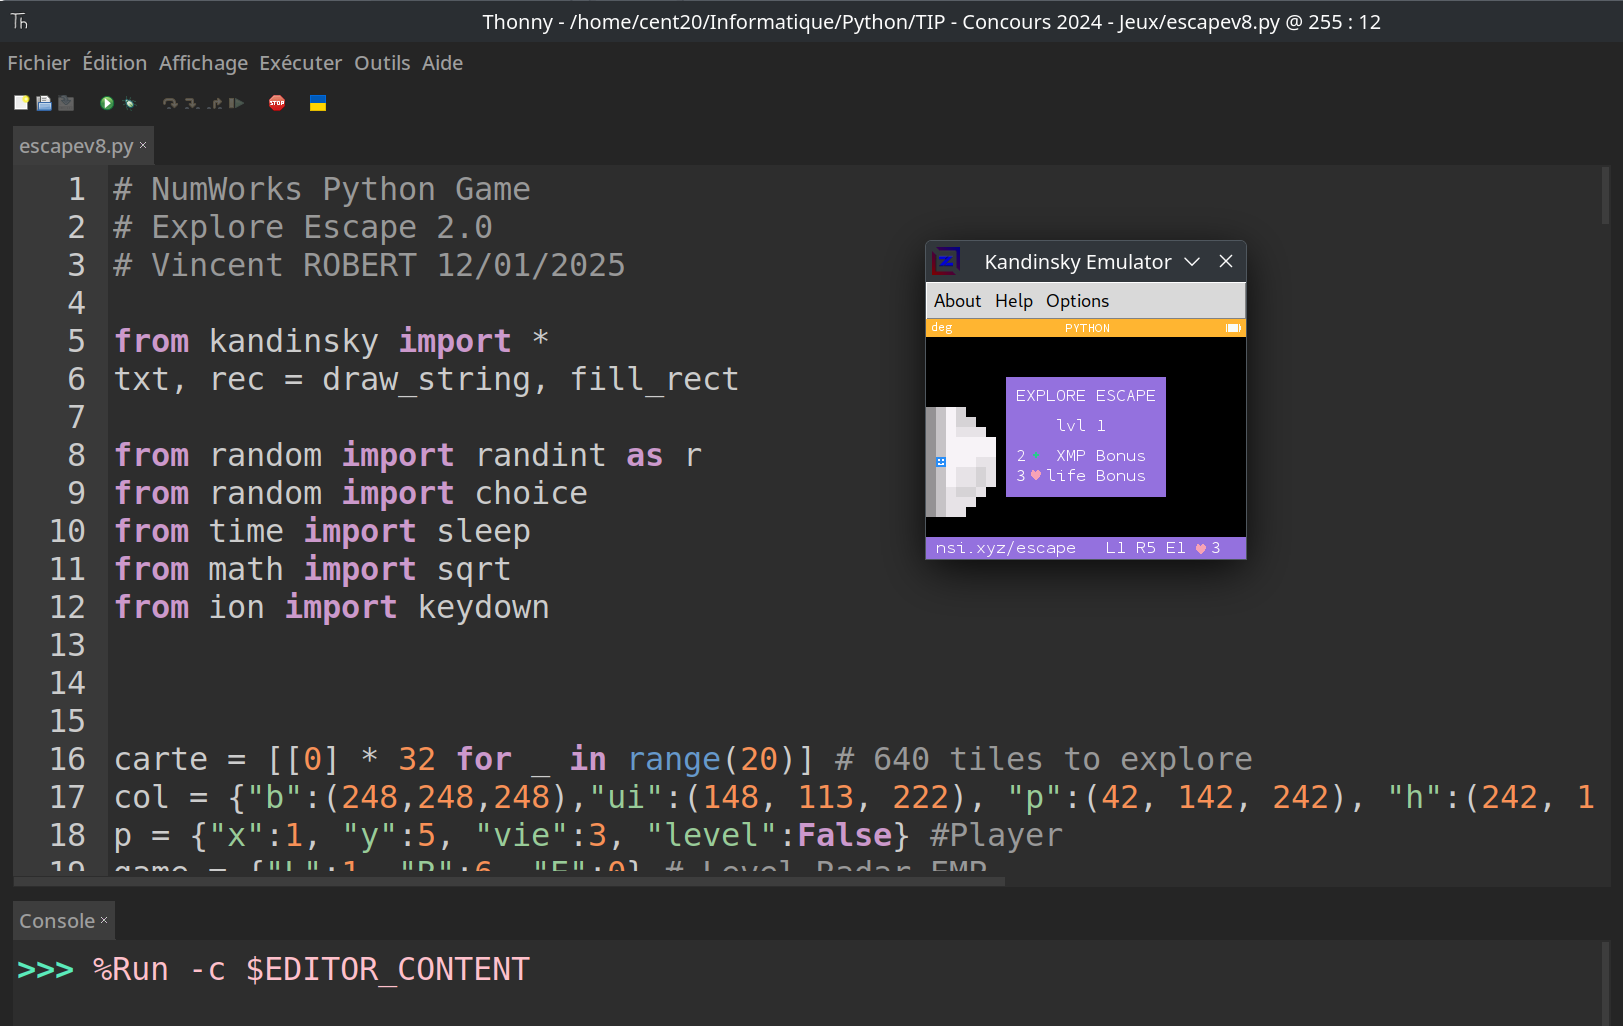Click 'randint as r' on line 8
This screenshot has width=1623, height=1026.
pyautogui.click(x=589, y=455)
